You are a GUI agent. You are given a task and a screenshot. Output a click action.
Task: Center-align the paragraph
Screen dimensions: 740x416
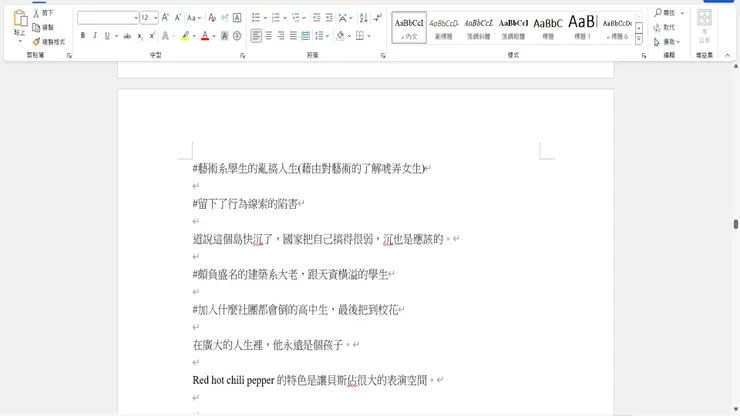tap(269, 36)
